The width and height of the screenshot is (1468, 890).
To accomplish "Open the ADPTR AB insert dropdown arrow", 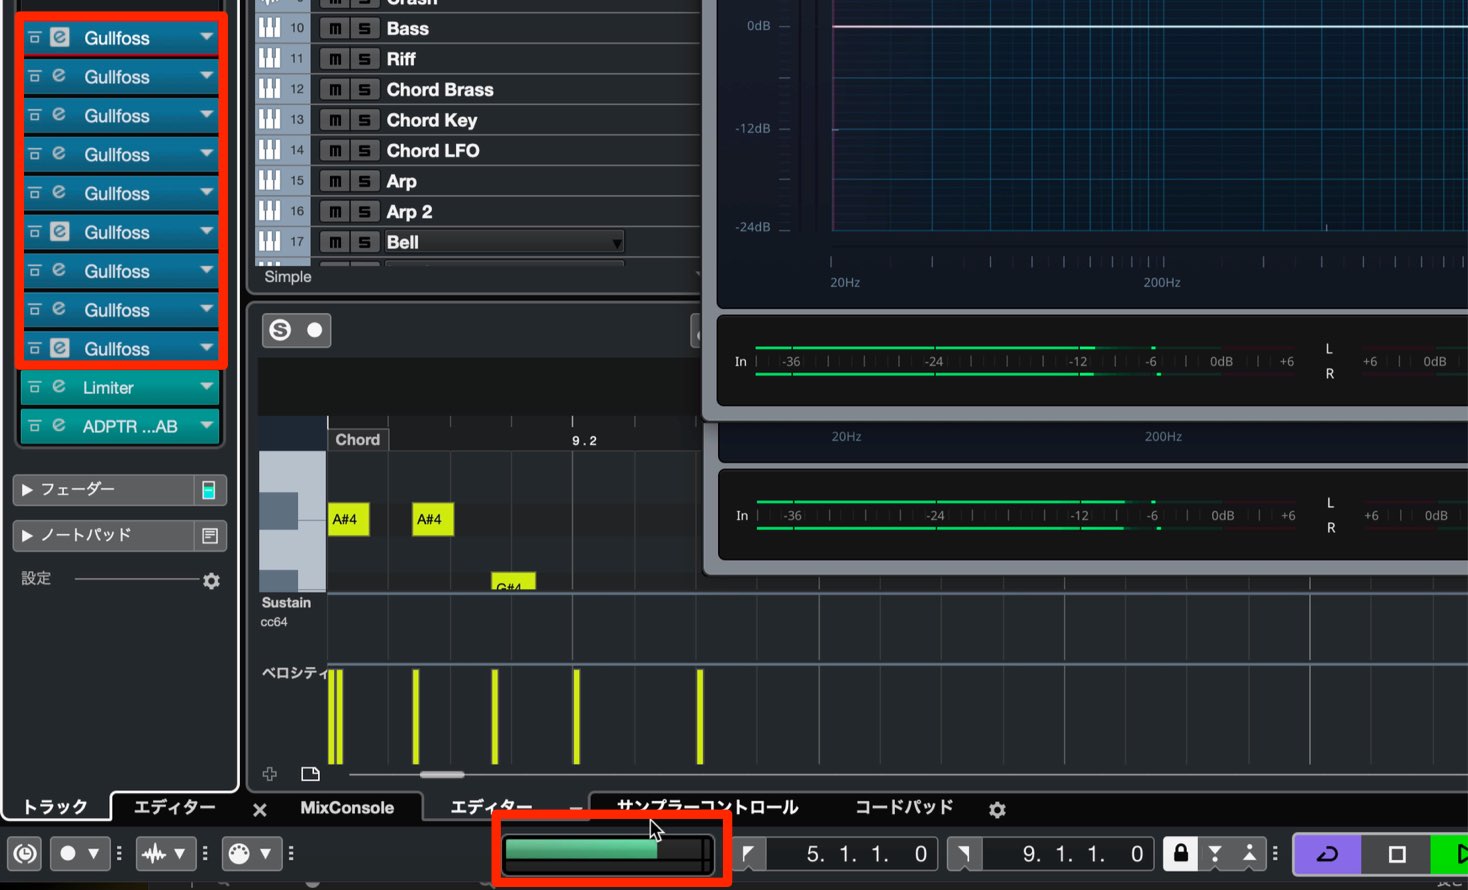I will point(206,425).
